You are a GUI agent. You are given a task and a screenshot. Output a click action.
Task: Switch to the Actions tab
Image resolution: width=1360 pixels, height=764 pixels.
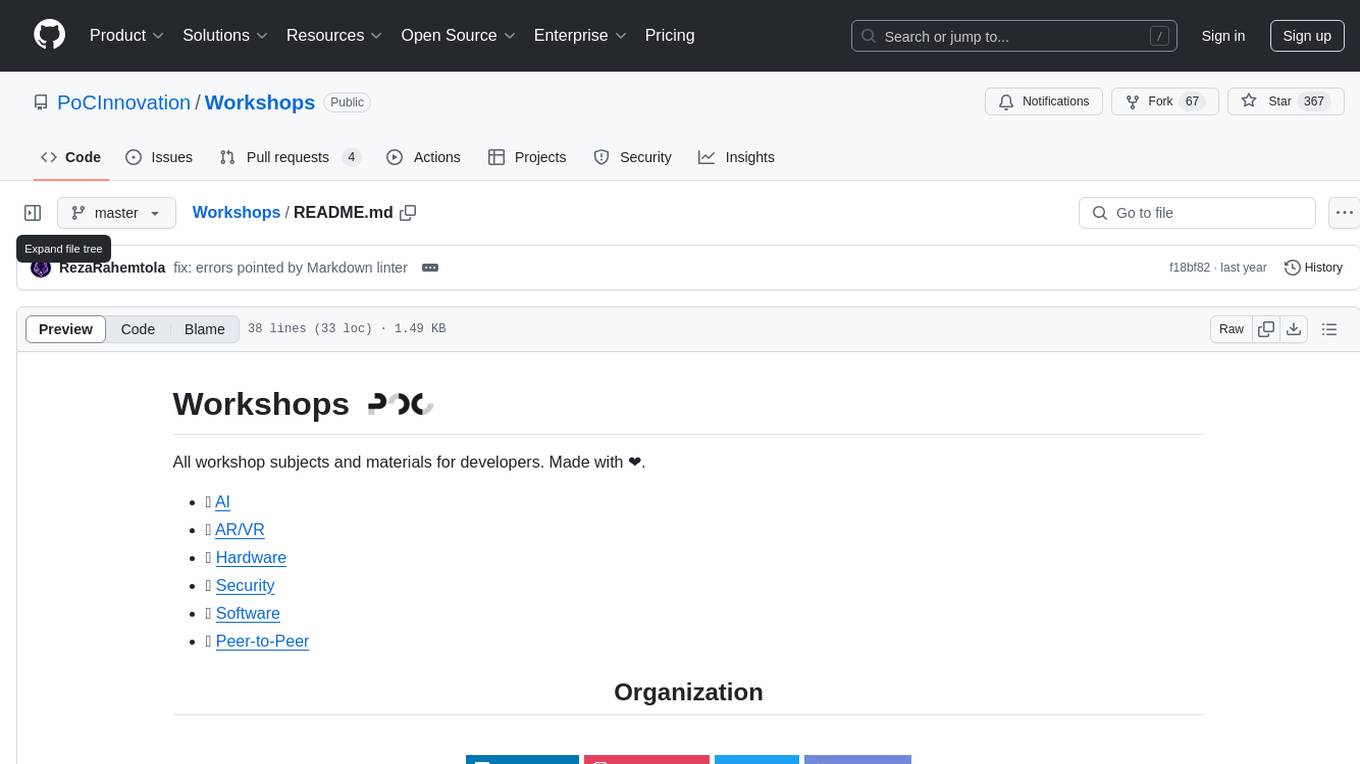click(x=423, y=157)
